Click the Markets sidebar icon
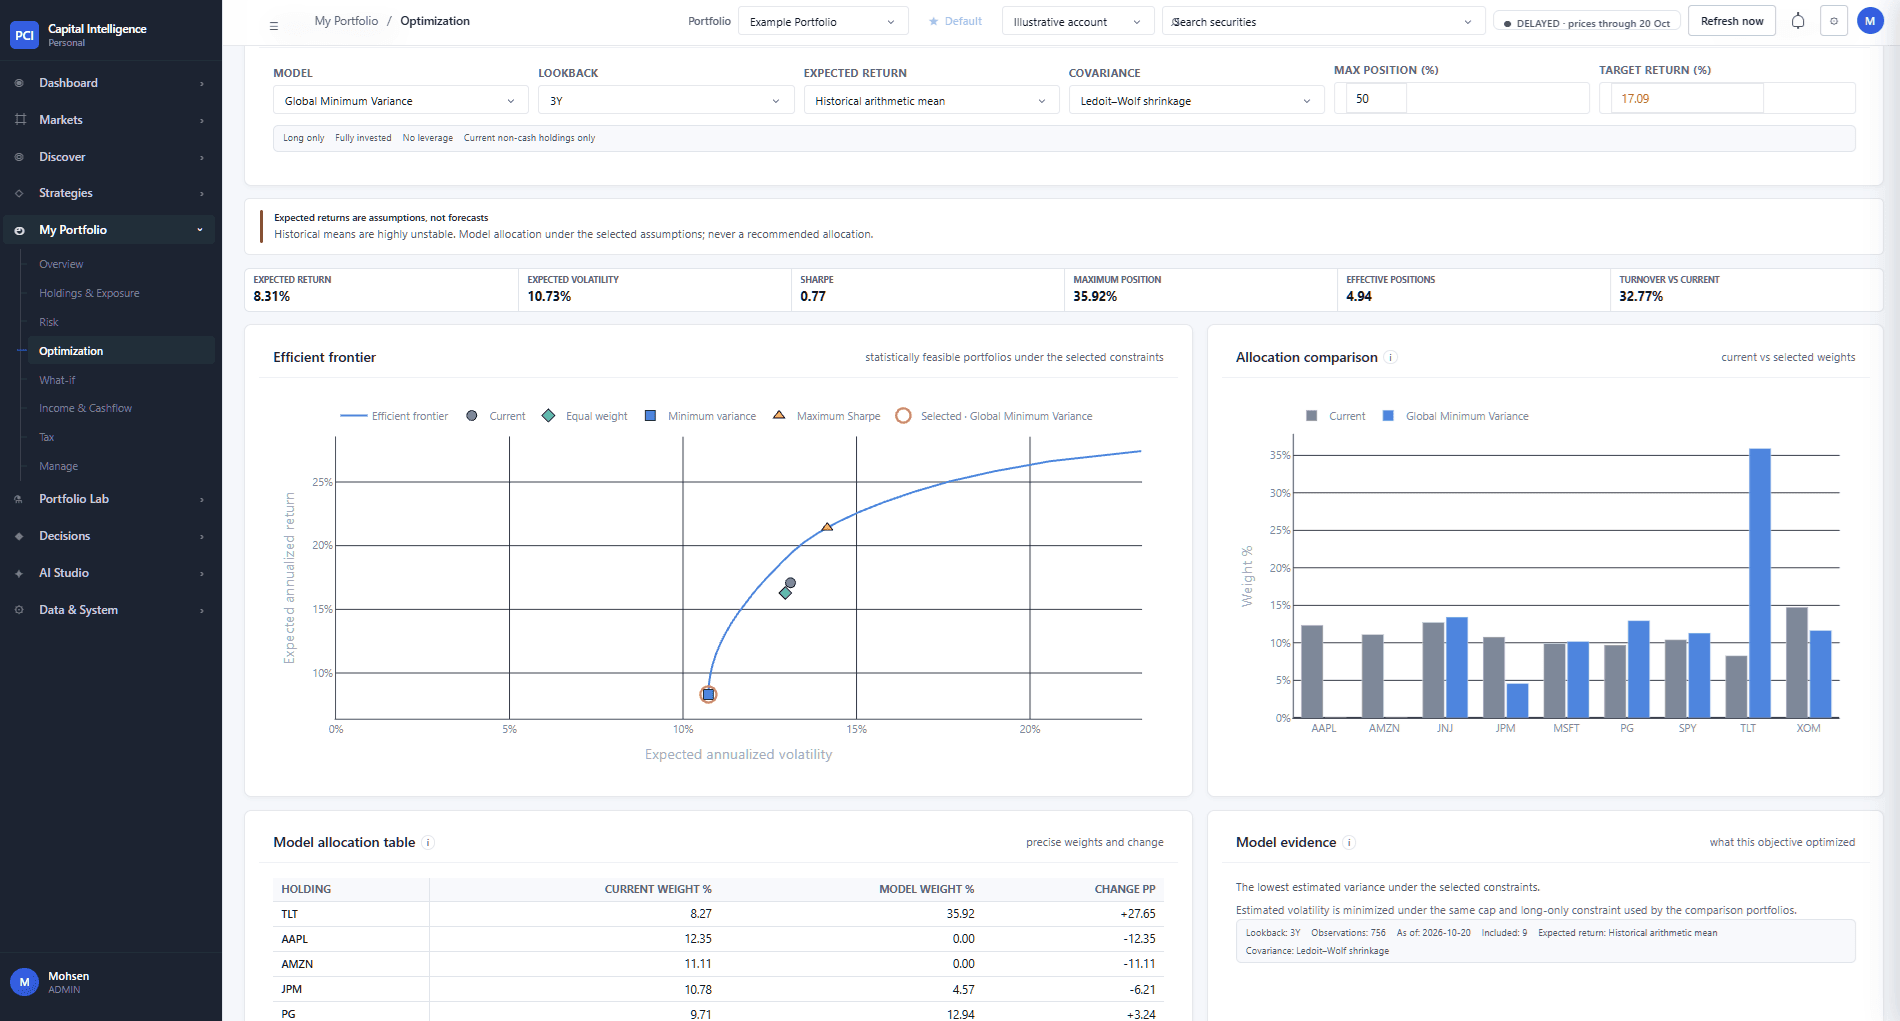 (19, 120)
